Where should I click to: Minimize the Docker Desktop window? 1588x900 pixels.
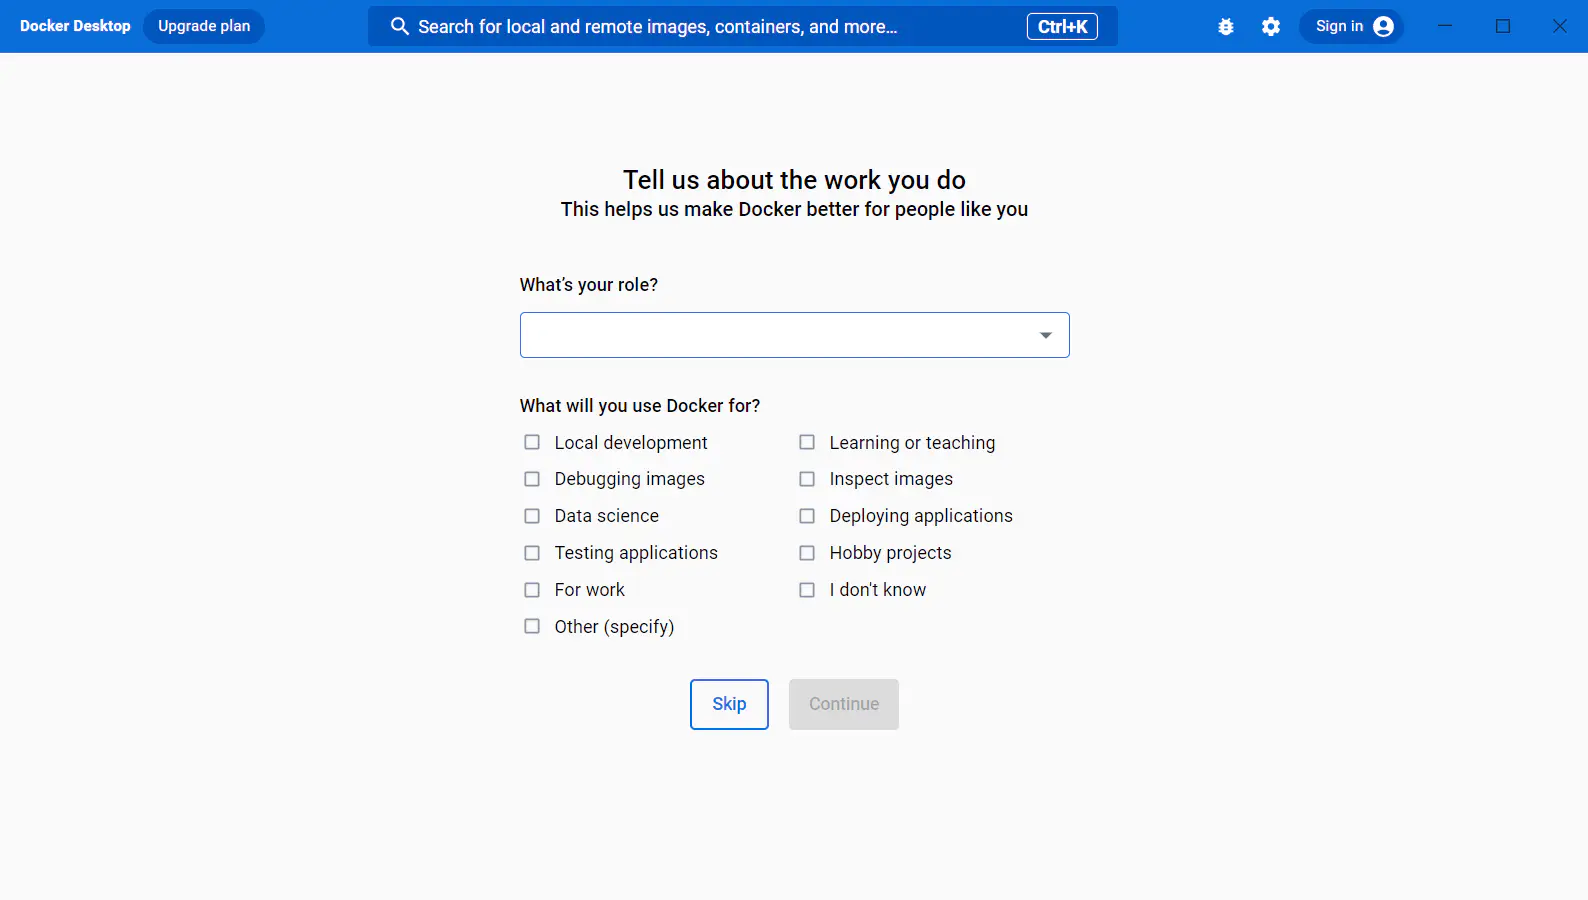[x=1445, y=26]
